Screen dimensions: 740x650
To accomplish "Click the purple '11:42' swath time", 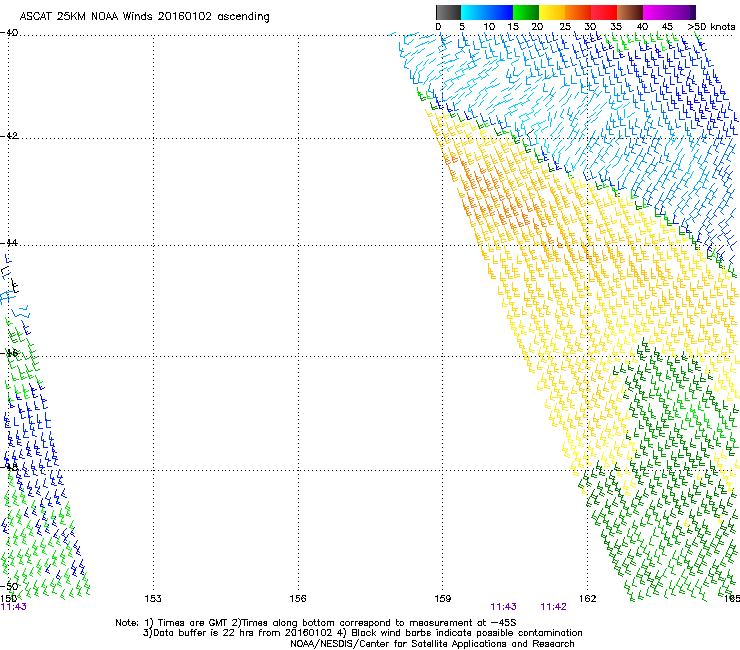I will 554,607.
